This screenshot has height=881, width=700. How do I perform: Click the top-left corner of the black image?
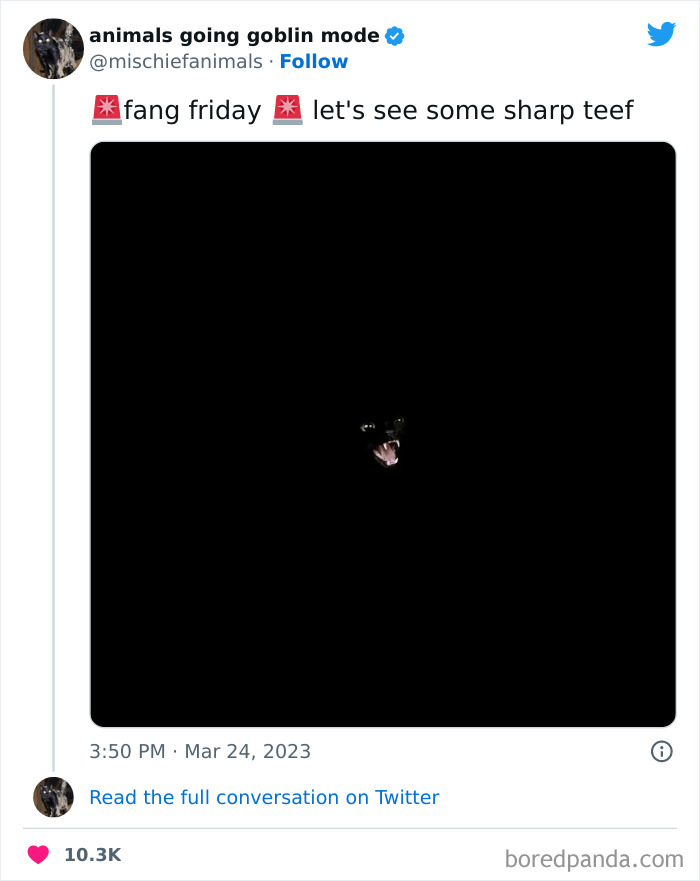[97, 149]
